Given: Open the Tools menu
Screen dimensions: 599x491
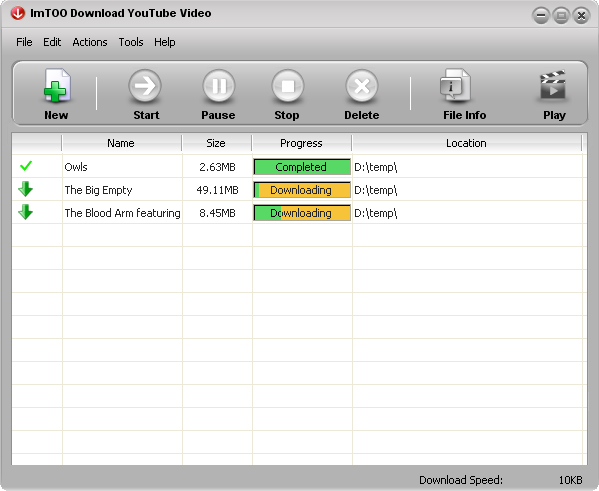Looking at the screenshot, I should 131,42.
